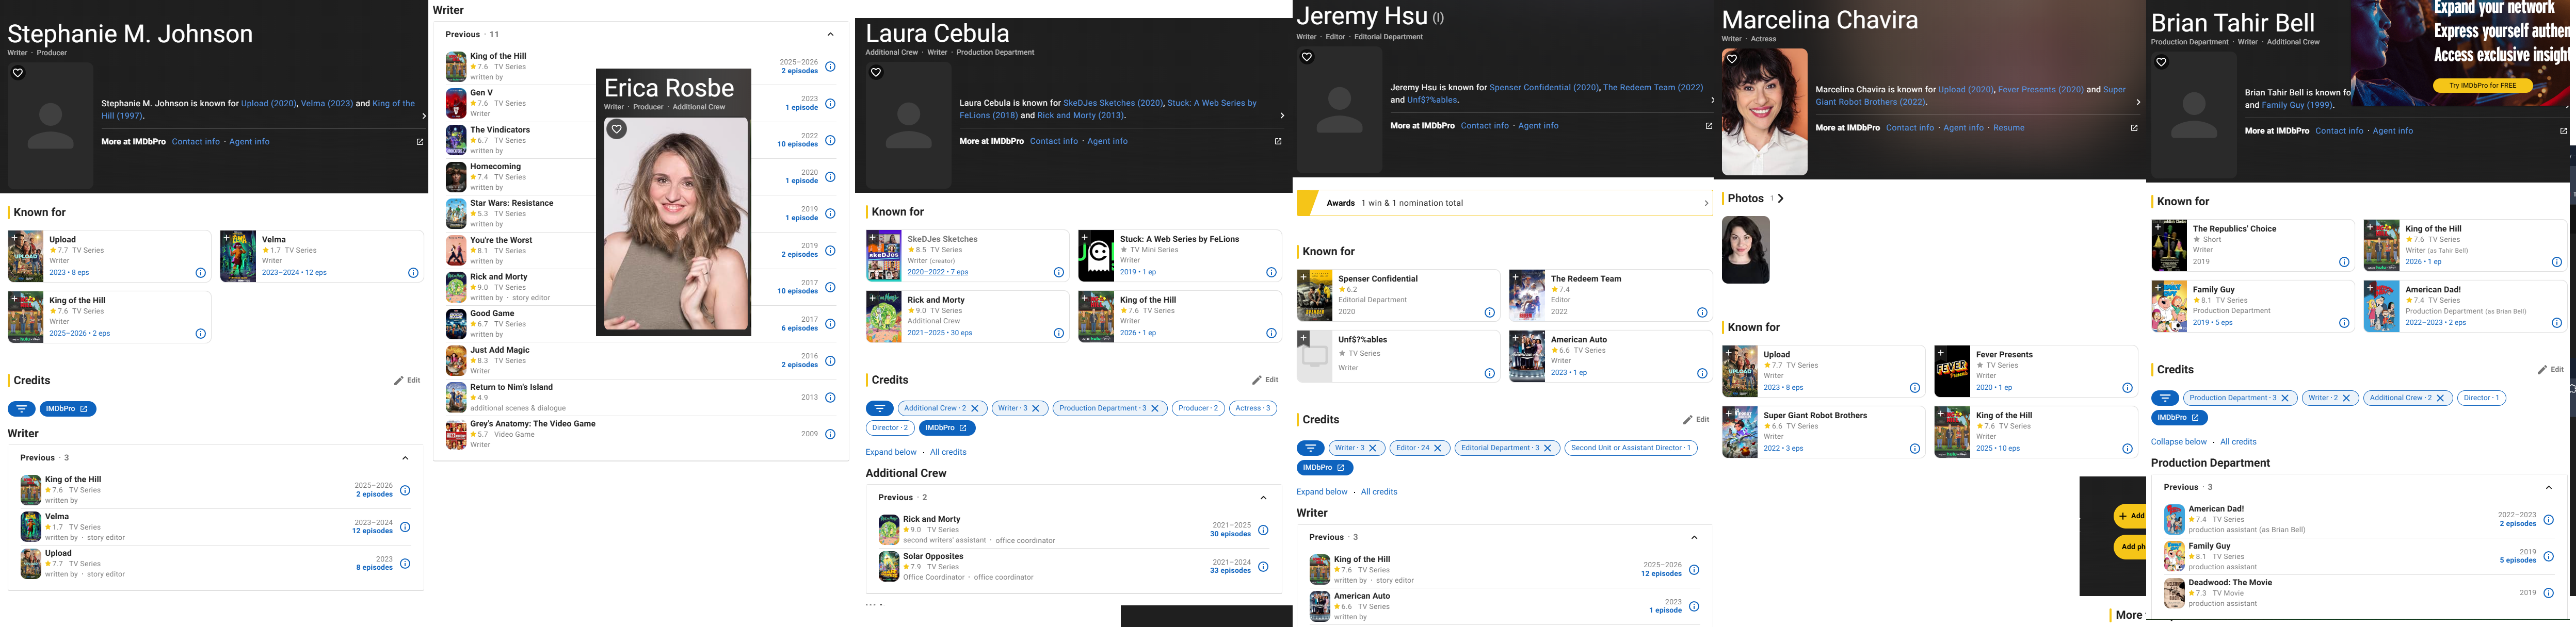2576x627 pixels.
Task: Show info for The Vindicators in the Writer list
Action: 830,140
